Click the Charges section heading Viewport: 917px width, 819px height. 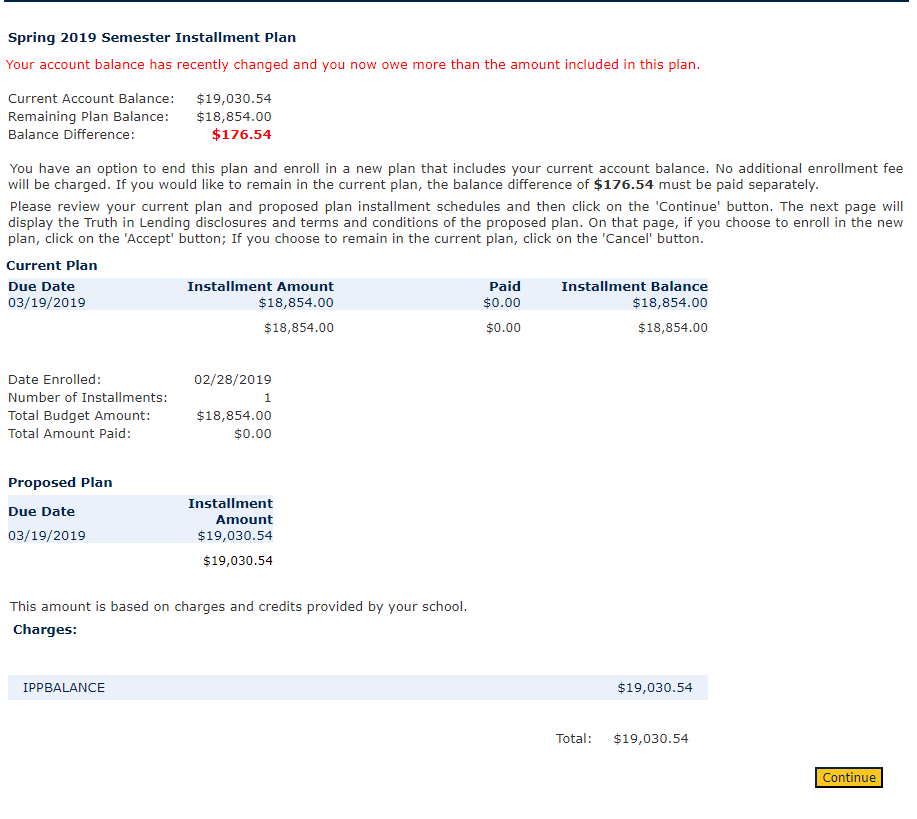45,630
